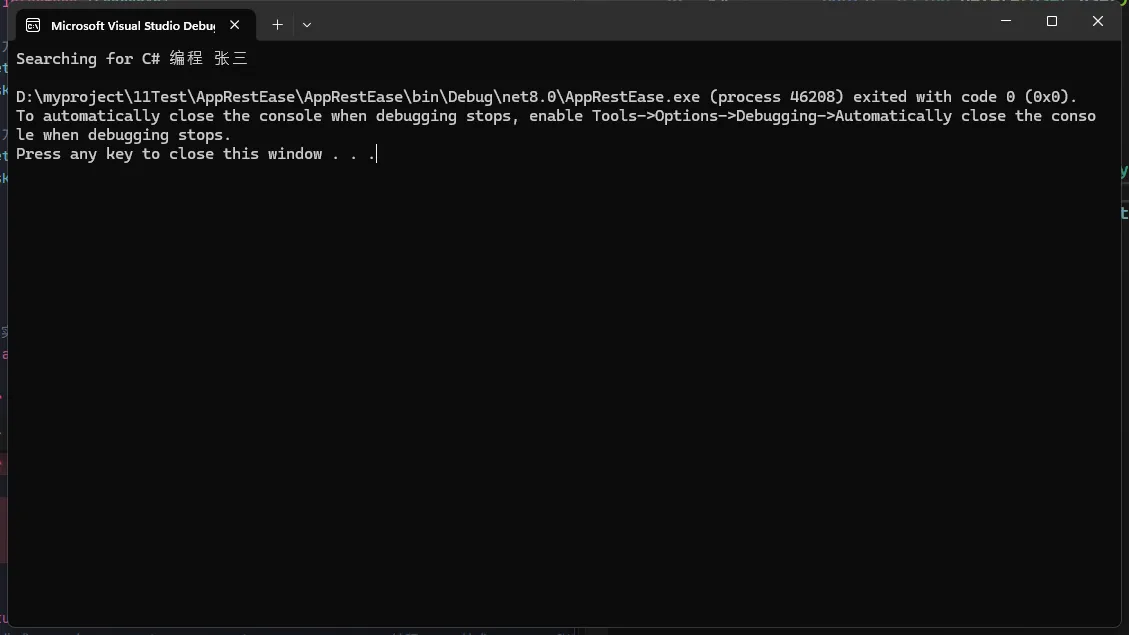Screen dimensions: 1129x635
Task: Close the terminal window
Action: point(1098,21)
